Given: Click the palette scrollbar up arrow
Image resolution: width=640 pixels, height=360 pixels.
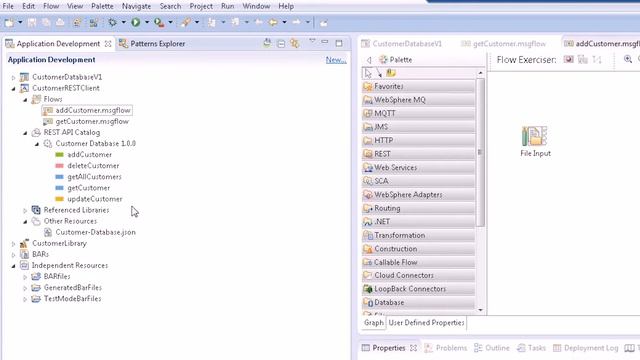Looking at the screenshot, I should pyautogui.click(x=480, y=73).
